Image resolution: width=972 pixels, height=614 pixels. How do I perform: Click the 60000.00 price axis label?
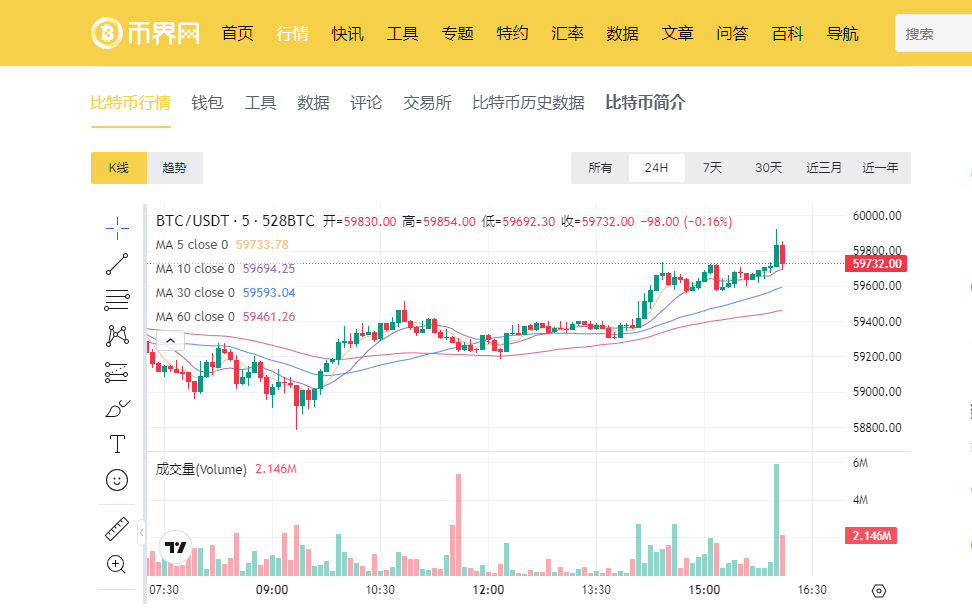(877, 216)
